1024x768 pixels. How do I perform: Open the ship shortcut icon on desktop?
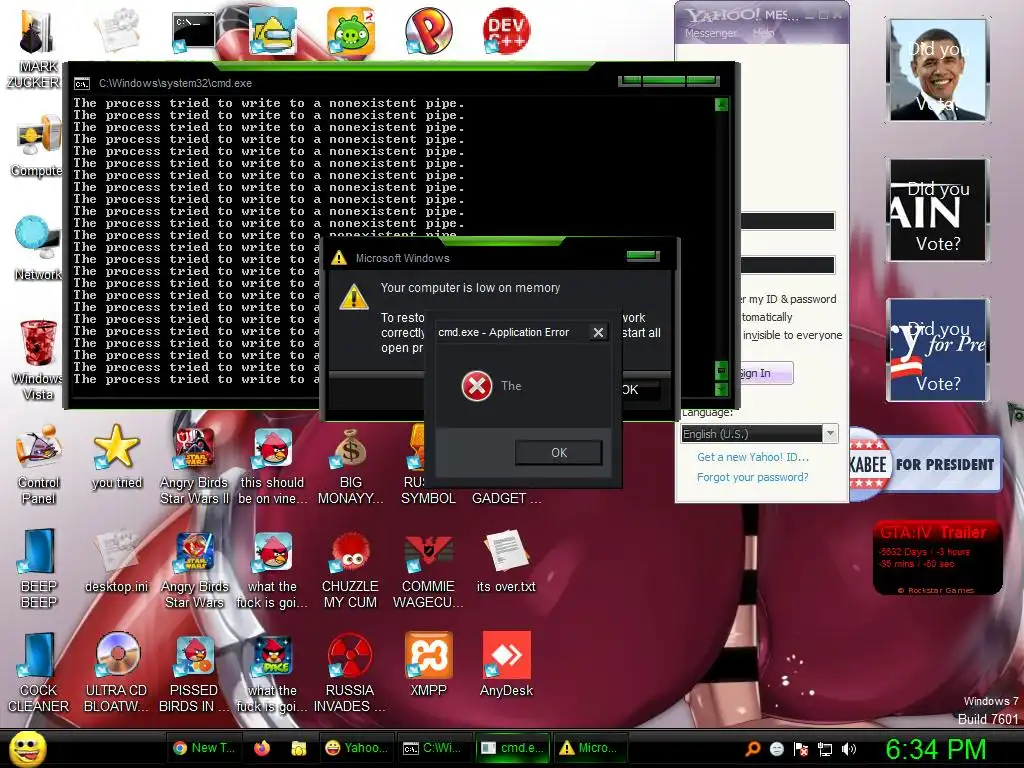pyautogui.click(x=272, y=31)
